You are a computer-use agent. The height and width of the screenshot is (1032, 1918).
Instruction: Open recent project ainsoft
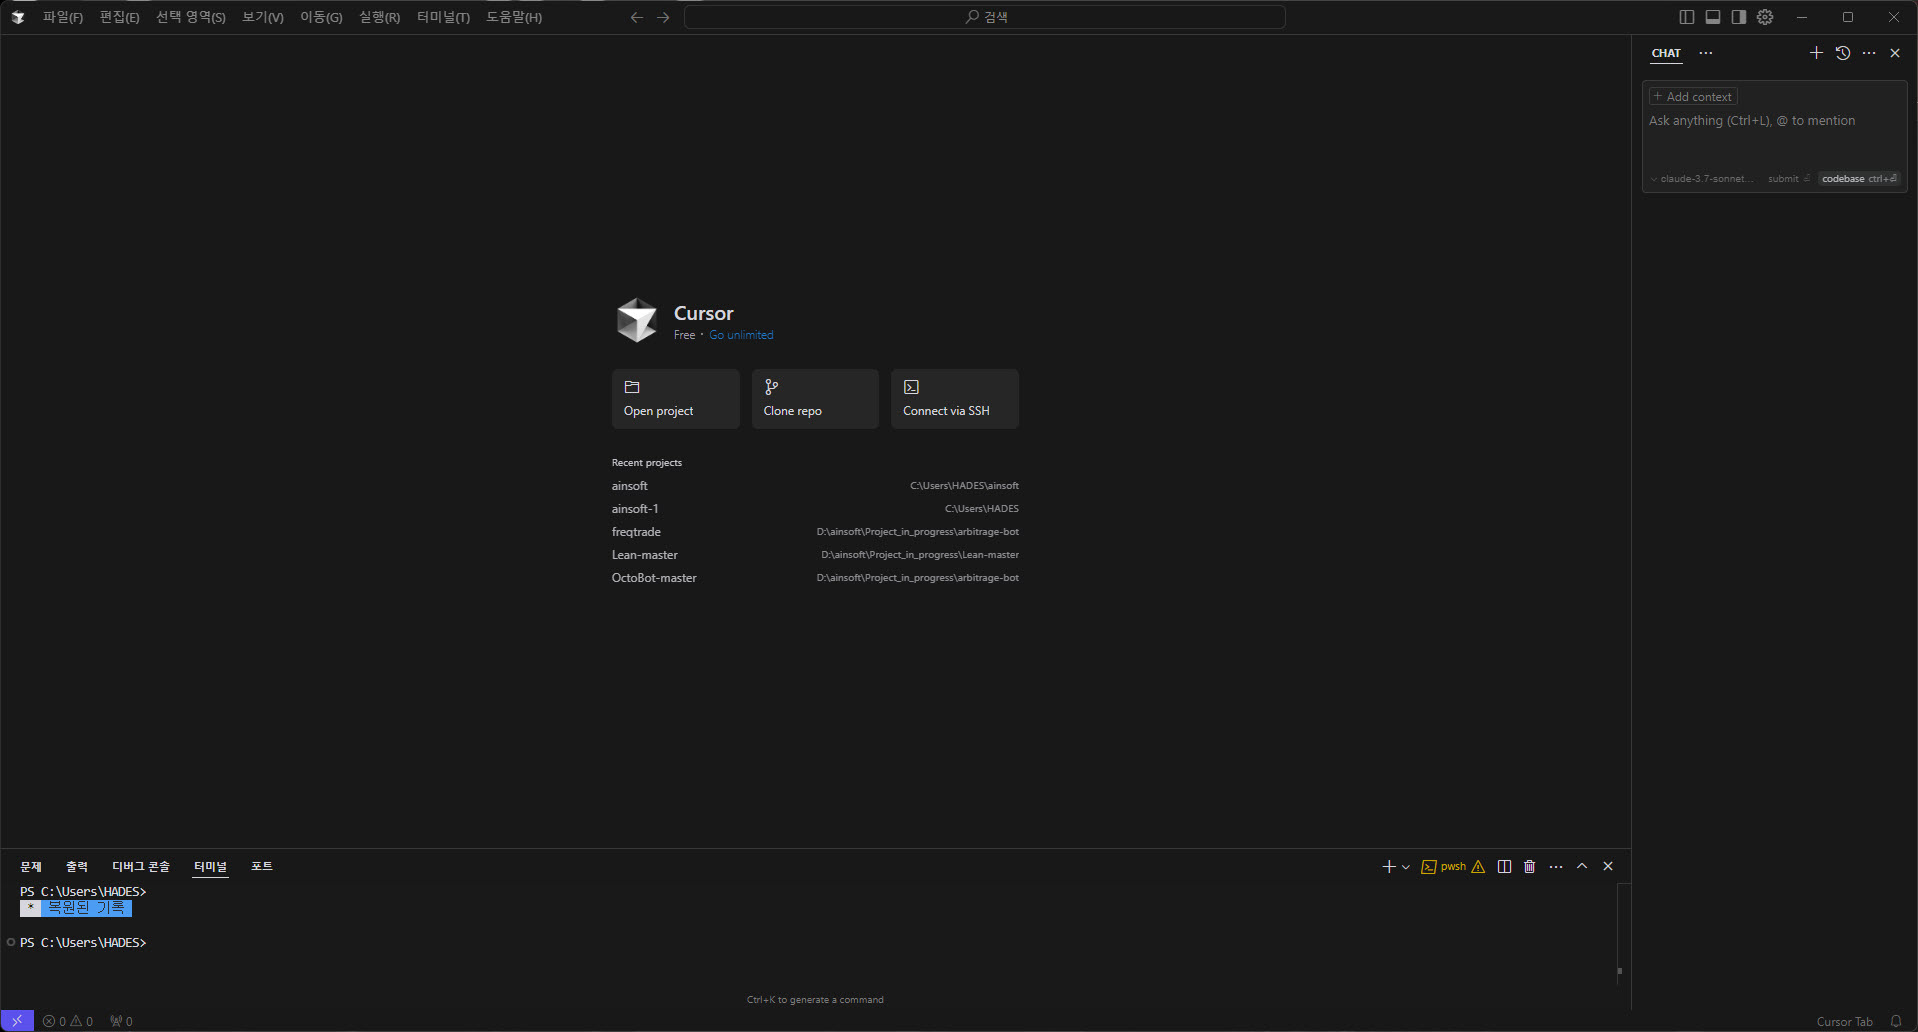pos(815,486)
